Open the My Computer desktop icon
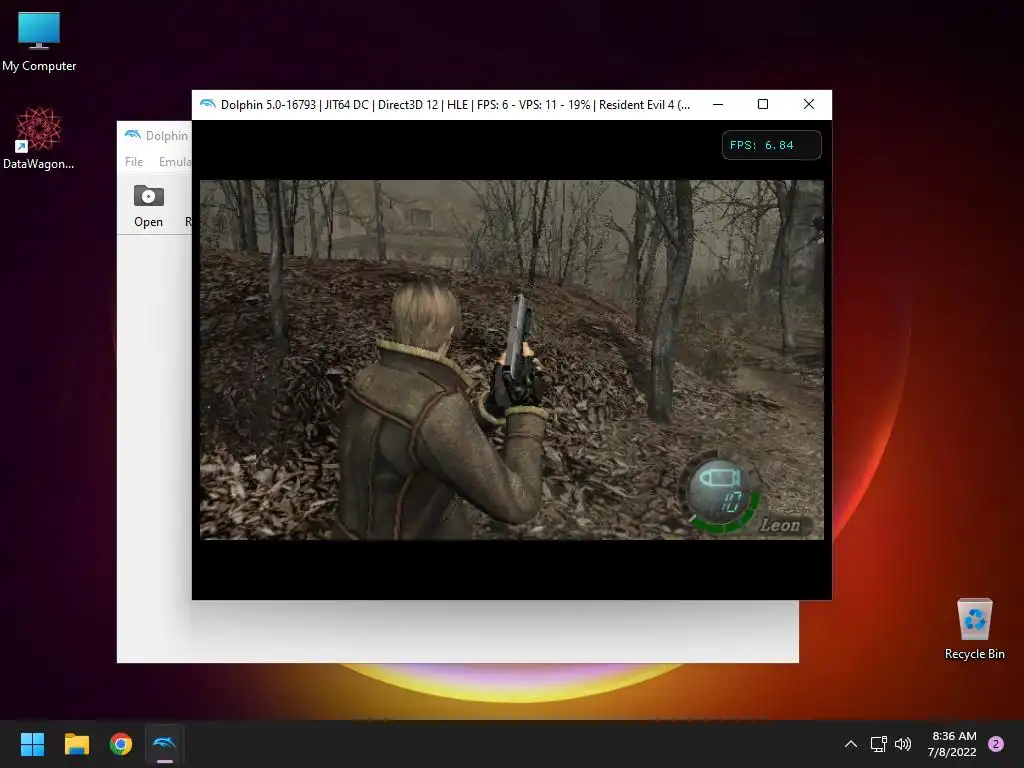Viewport: 1024px width, 768px height. [x=39, y=41]
